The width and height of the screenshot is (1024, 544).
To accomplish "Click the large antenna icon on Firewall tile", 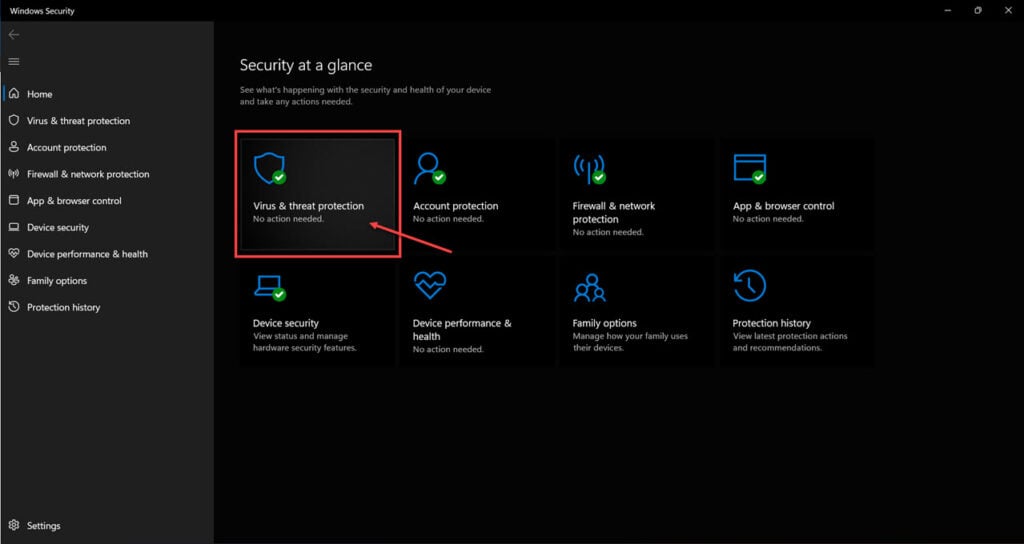I will pyautogui.click(x=589, y=168).
